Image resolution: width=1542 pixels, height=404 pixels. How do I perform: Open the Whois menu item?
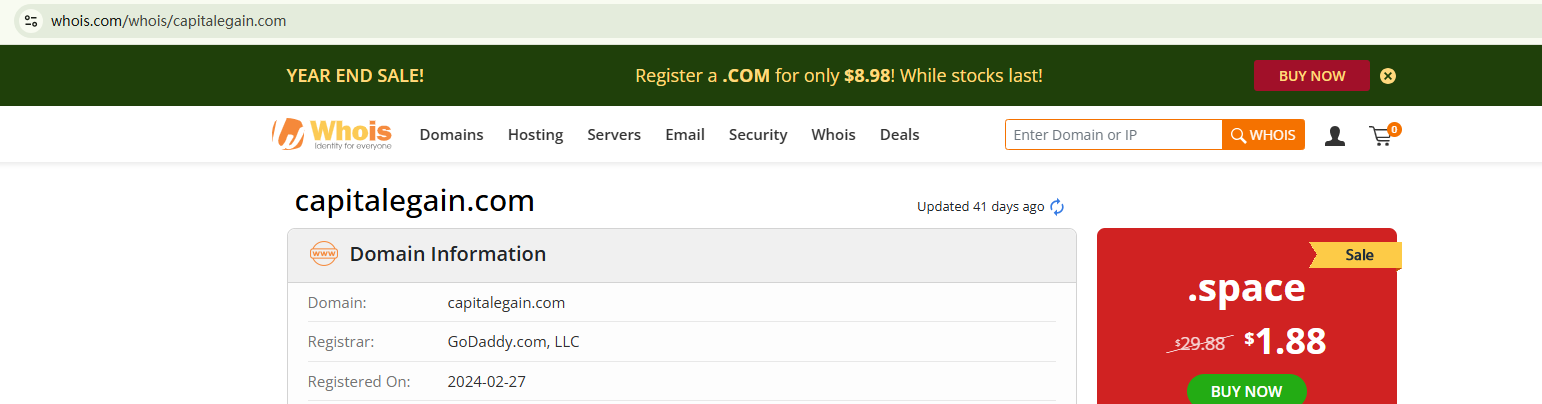[833, 135]
